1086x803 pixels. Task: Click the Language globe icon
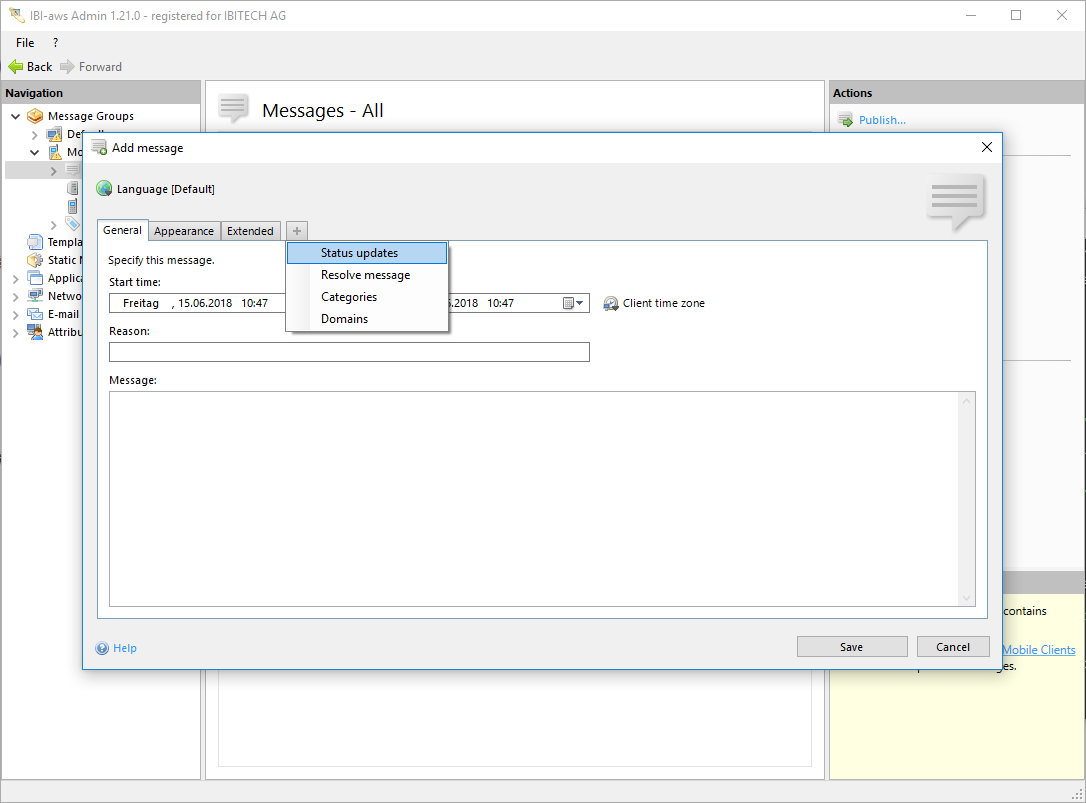(104, 189)
